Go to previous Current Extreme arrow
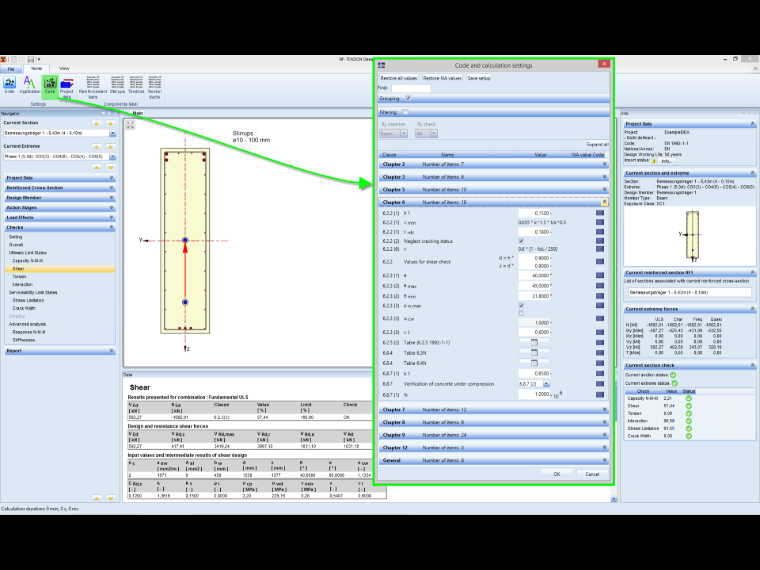The image size is (760, 570). [x=96, y=146]
